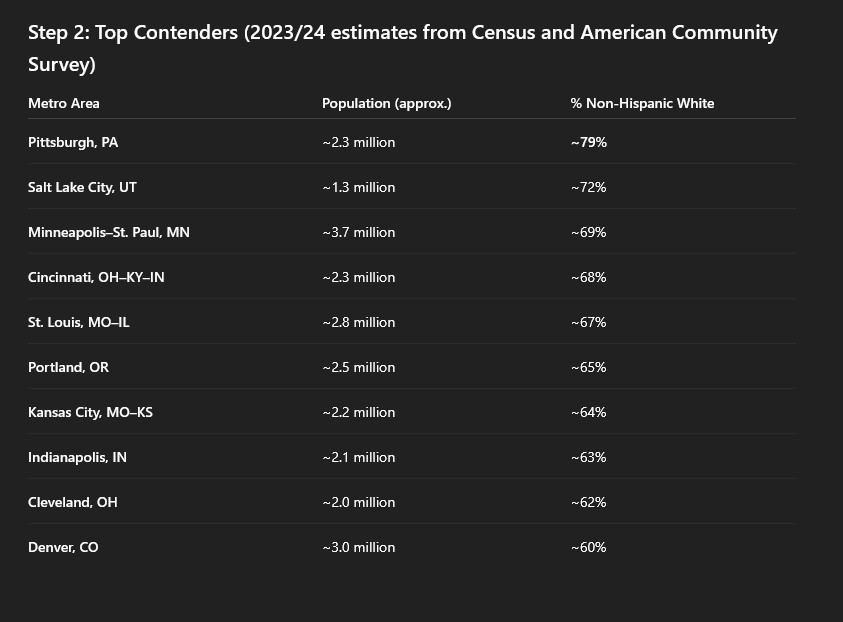
Task: Select the ~72% Salt Lake City percentage
Action: [x=589, y=188]
